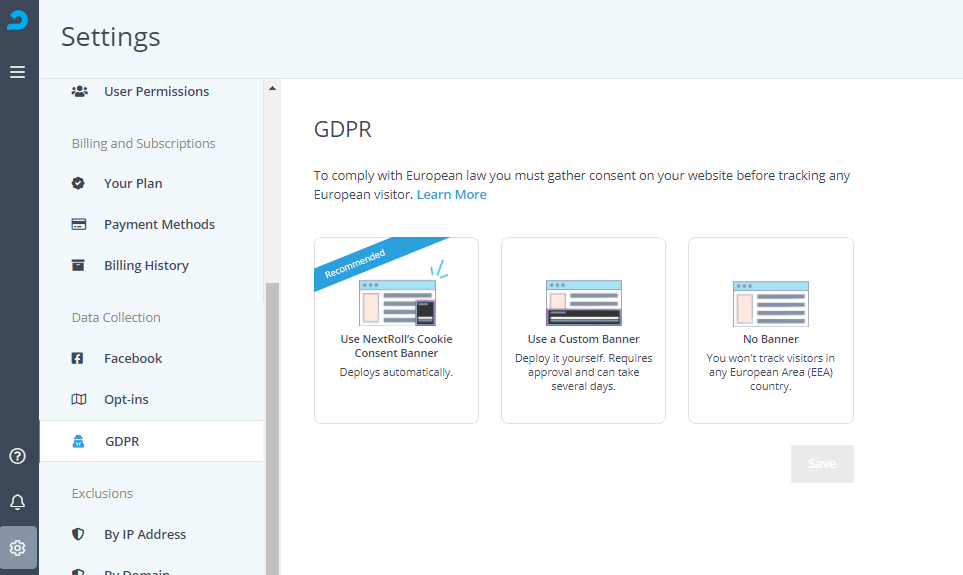Choose the Use a Custom Banner option
The height and width of the screenshot is (575, 963).
pyautogui.click(x=583, y=331)
